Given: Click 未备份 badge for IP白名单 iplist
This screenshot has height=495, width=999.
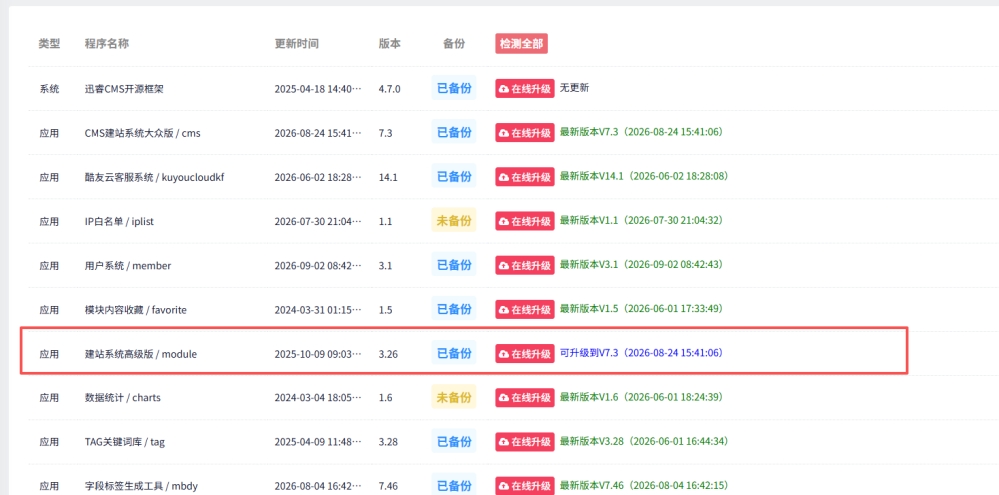Looking at the screenshot, I should point(454,221).
